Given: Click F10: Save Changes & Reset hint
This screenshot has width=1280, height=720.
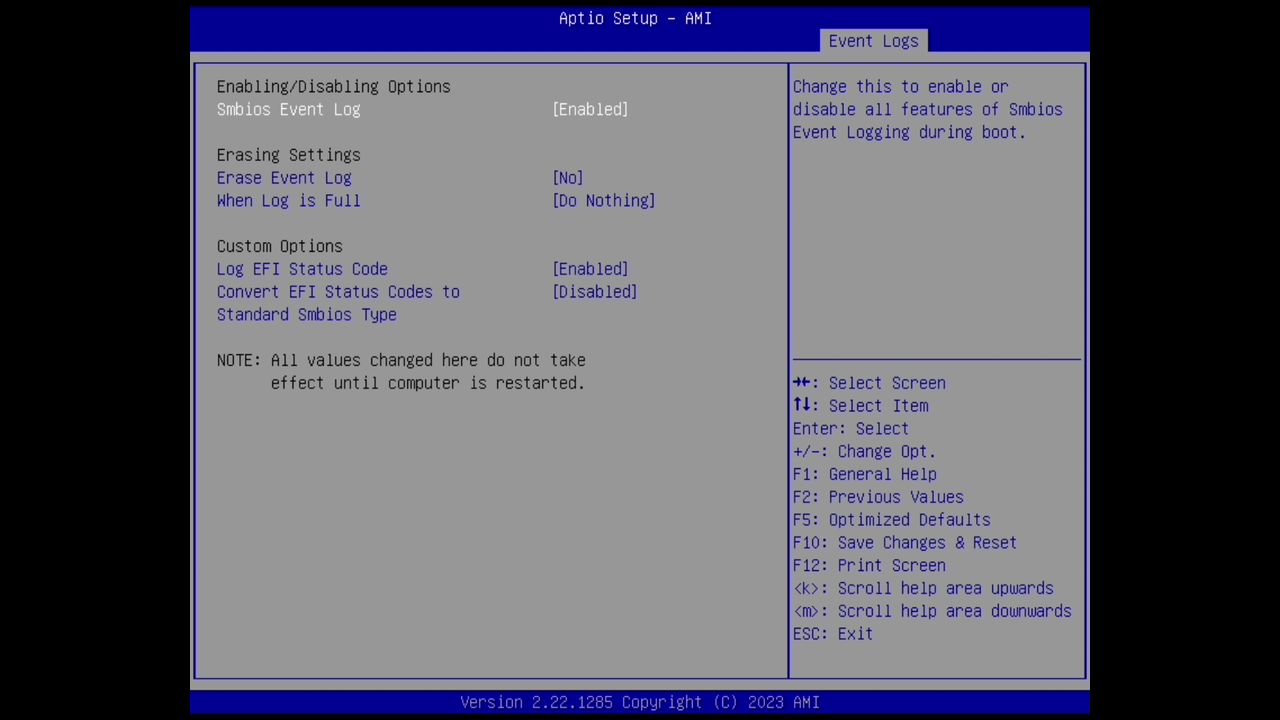Looking at the screenshot, I should pyautogui.click(x=905, y=543).
